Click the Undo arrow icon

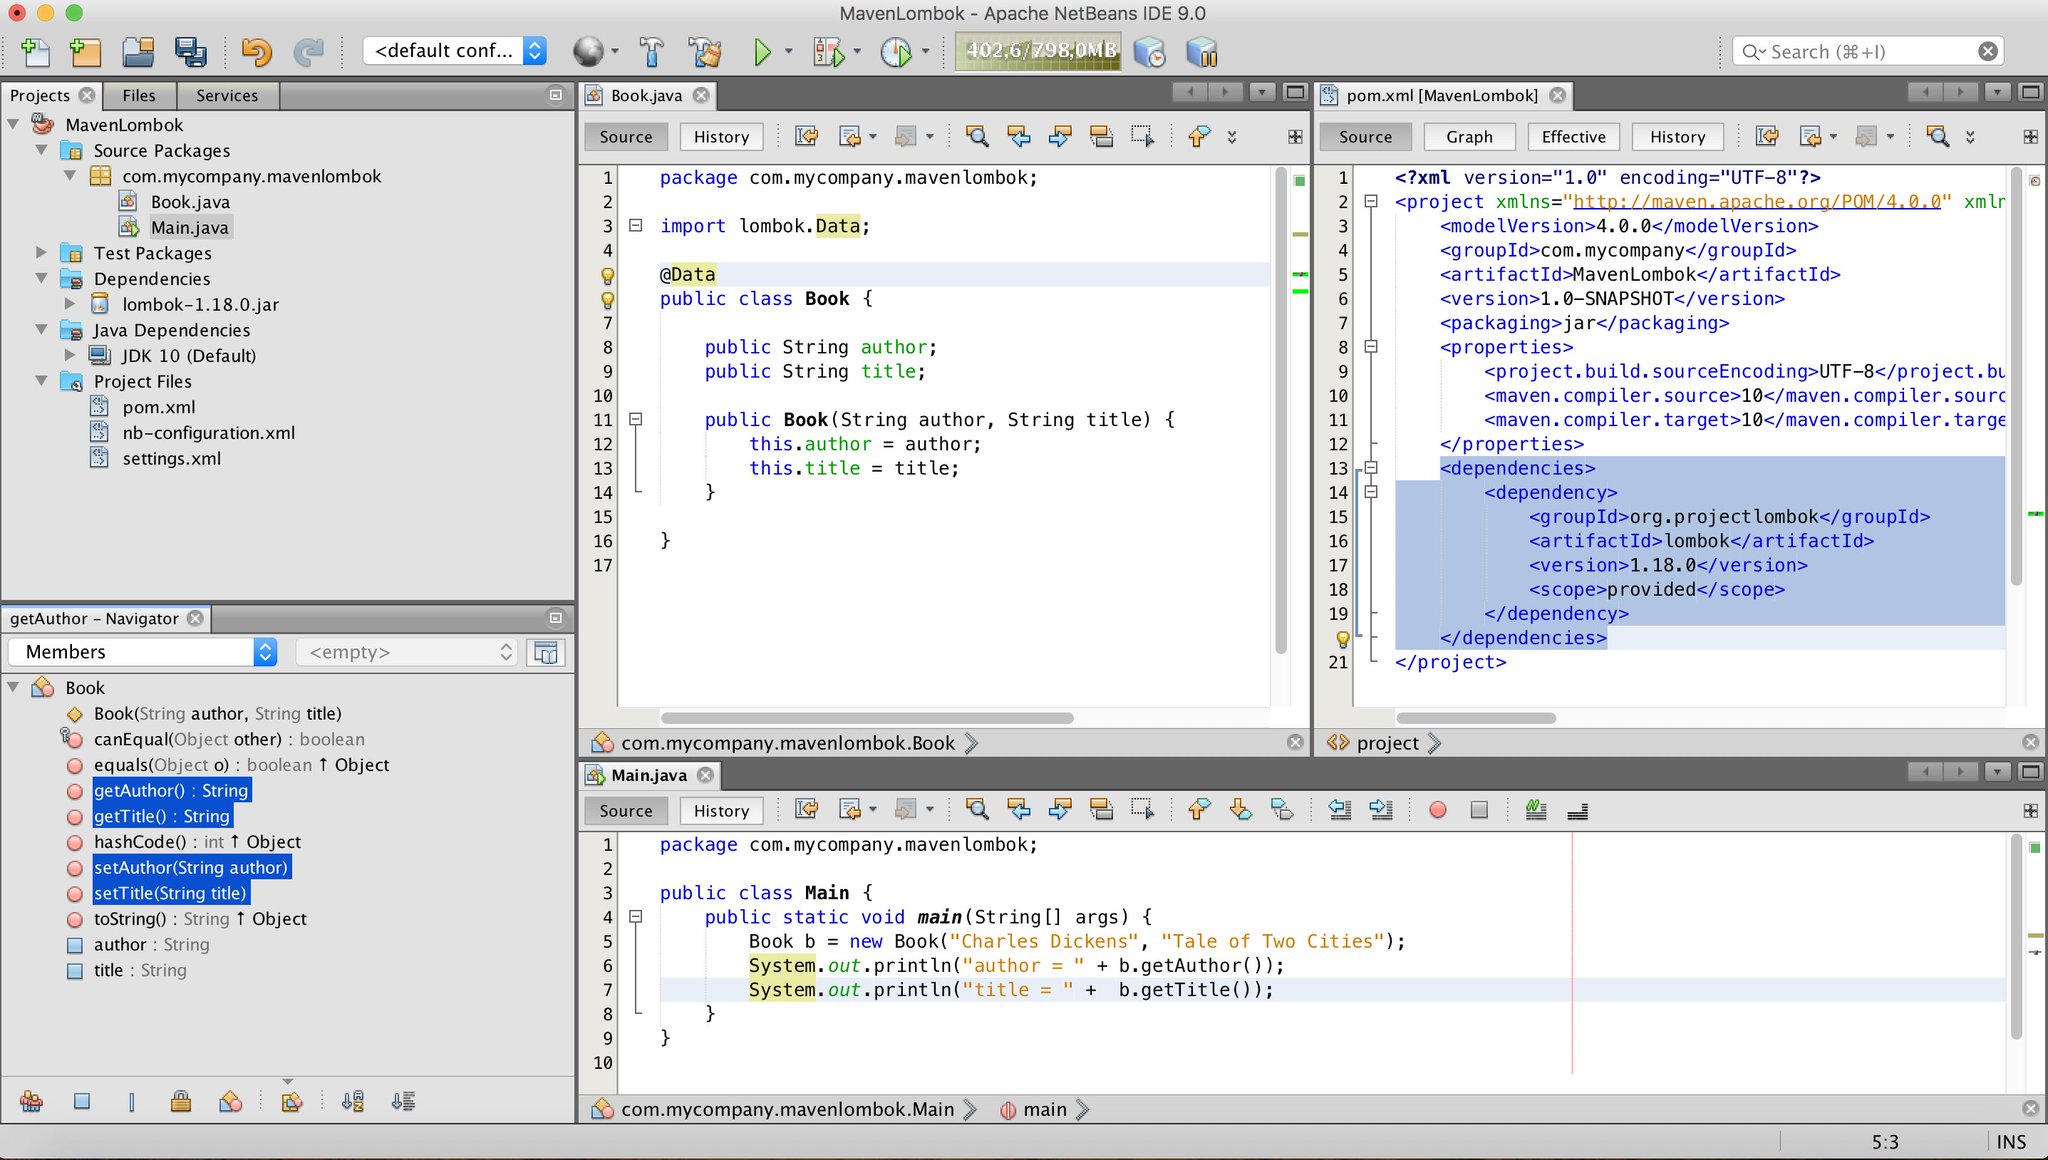pos(256,51)
